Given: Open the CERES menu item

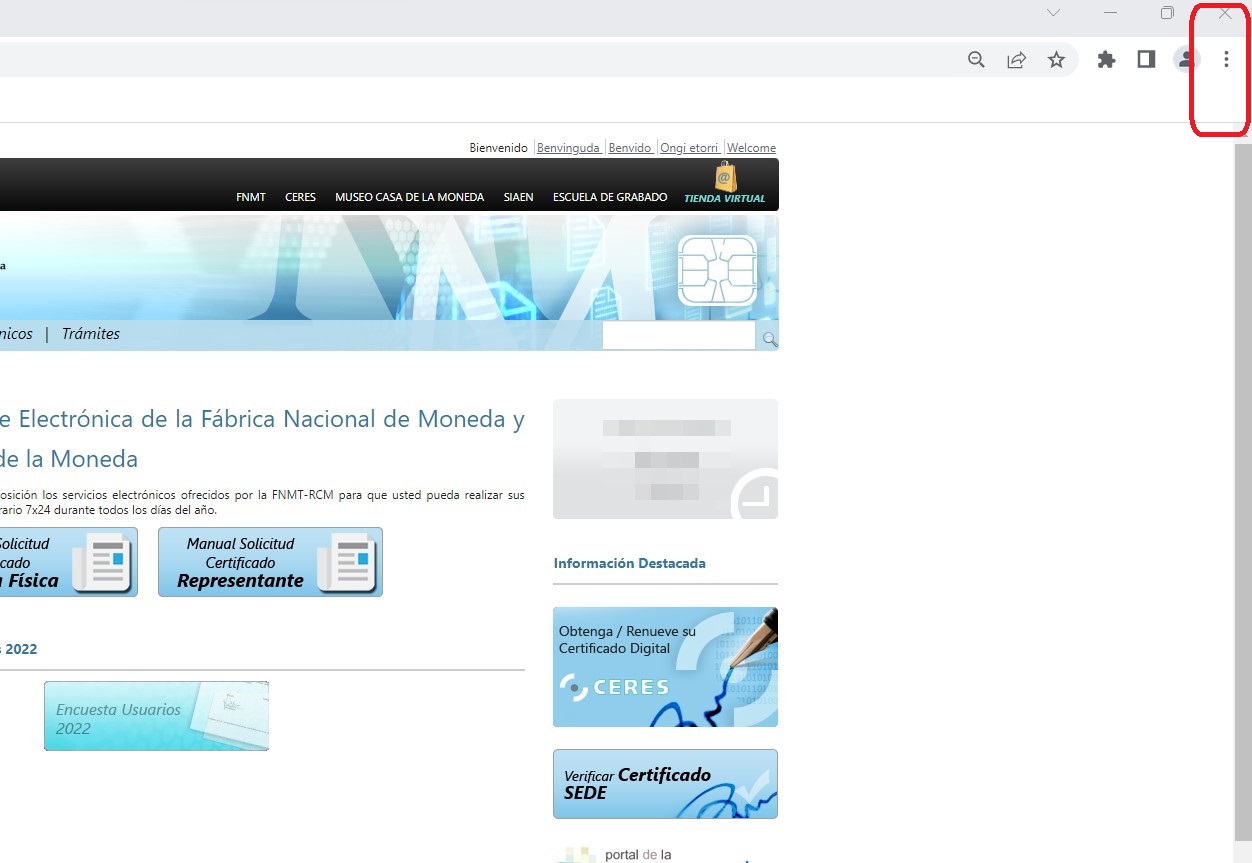Looking at the screenshot, I should point(300,197).
